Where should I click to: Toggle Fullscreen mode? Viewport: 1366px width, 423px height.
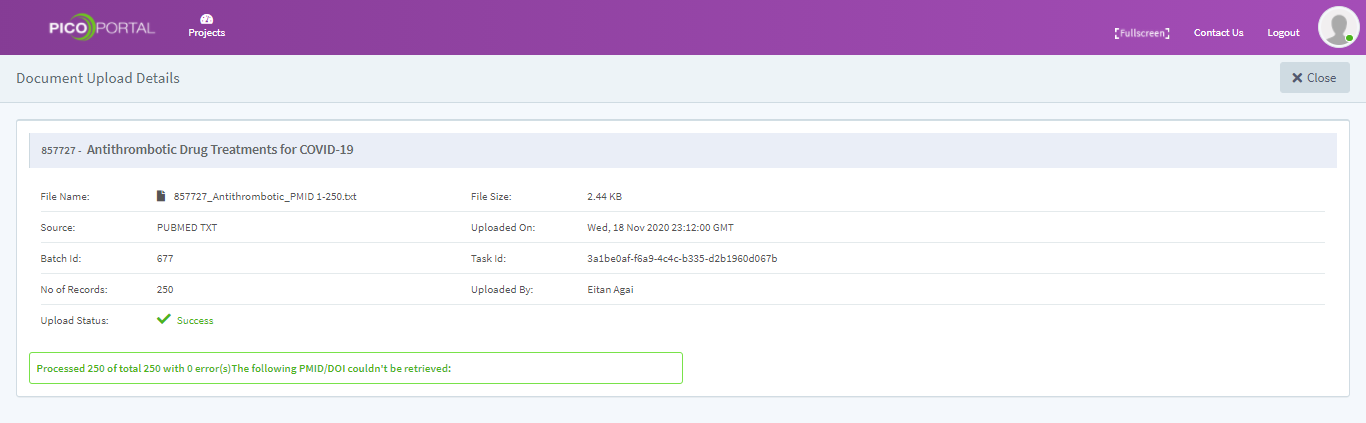[x=1142, y=33]
